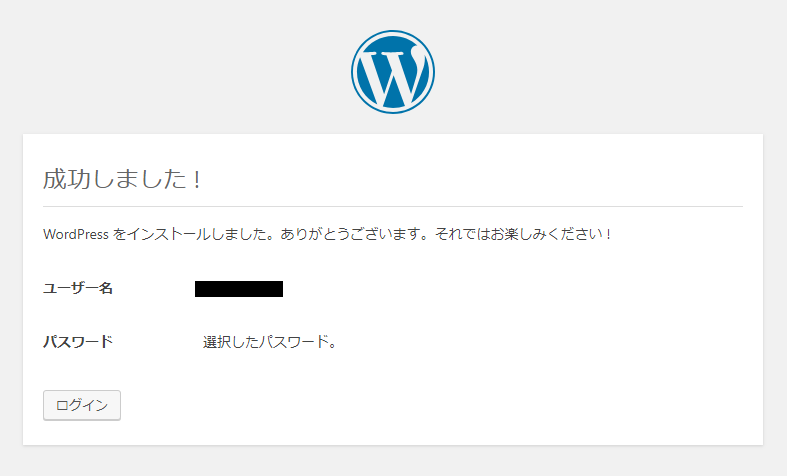Click the gray background left of the logo

(176, 72)
